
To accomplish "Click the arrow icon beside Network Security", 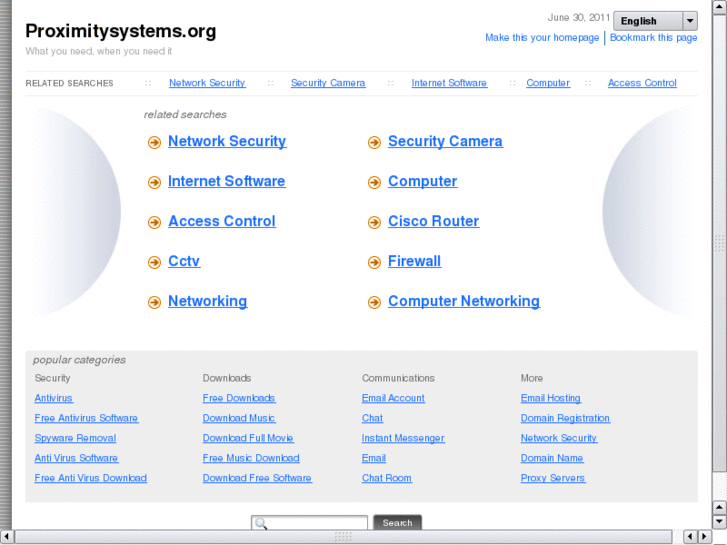I will 154,143.
